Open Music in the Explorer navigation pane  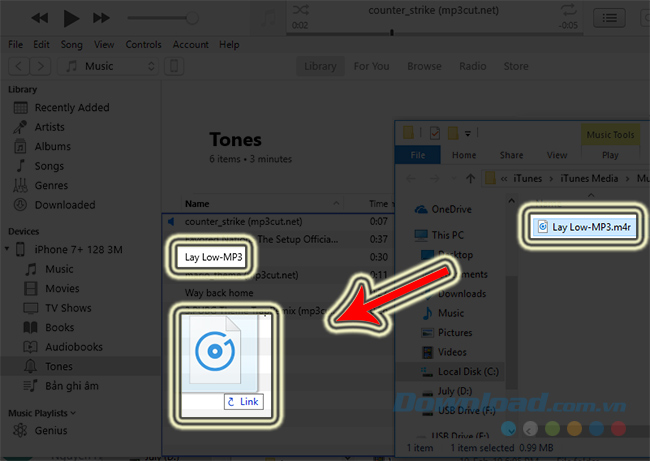coord(451,313)
